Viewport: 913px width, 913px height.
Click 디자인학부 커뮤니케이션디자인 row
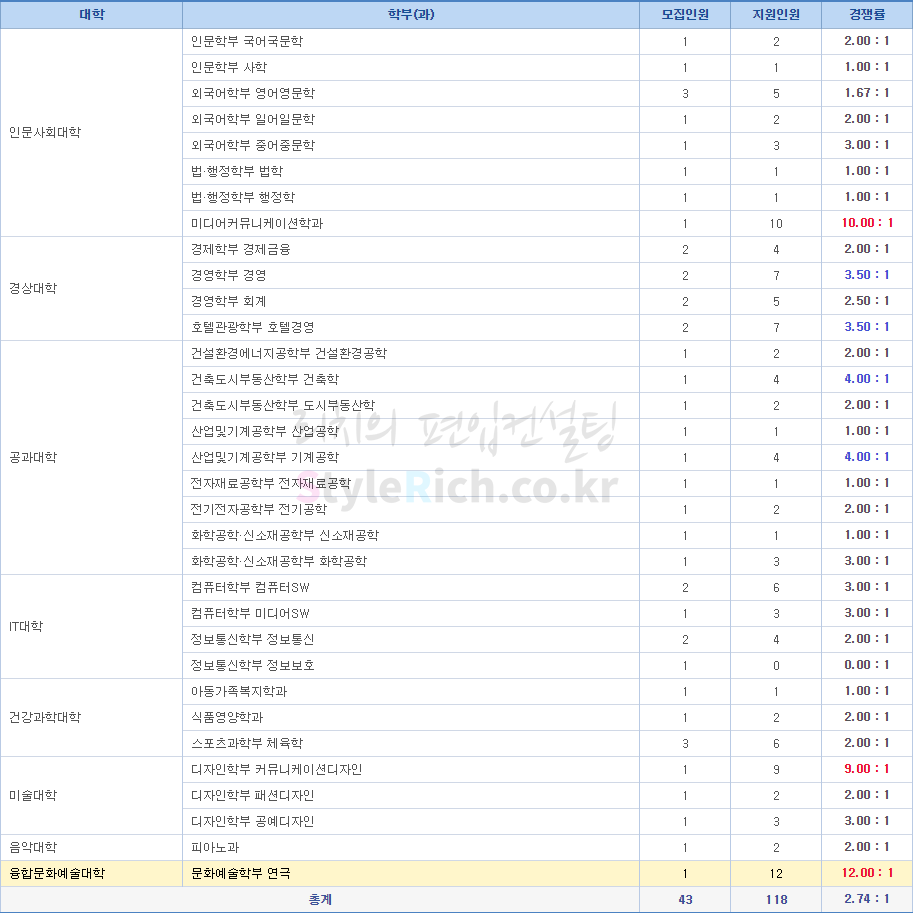547,770
